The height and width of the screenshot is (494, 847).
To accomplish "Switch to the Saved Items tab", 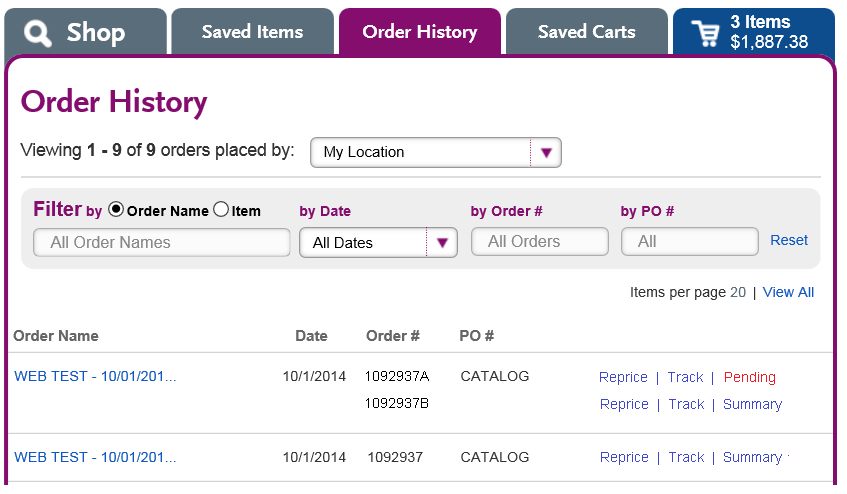I will (252, 32).
